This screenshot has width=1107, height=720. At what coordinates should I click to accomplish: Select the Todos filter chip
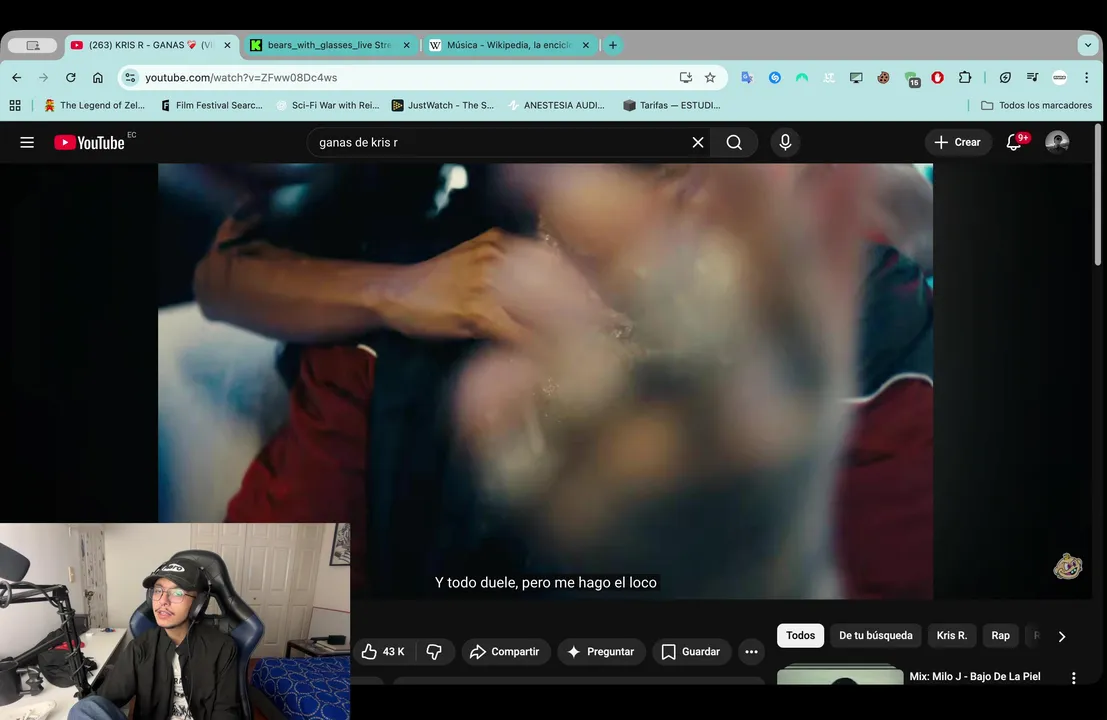(801, 635)
